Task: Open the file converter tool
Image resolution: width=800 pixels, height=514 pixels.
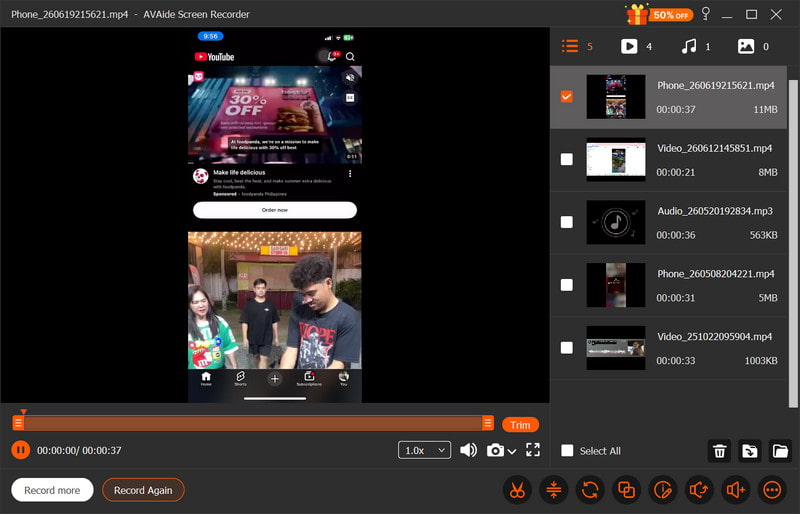Action: pos(590,491)
